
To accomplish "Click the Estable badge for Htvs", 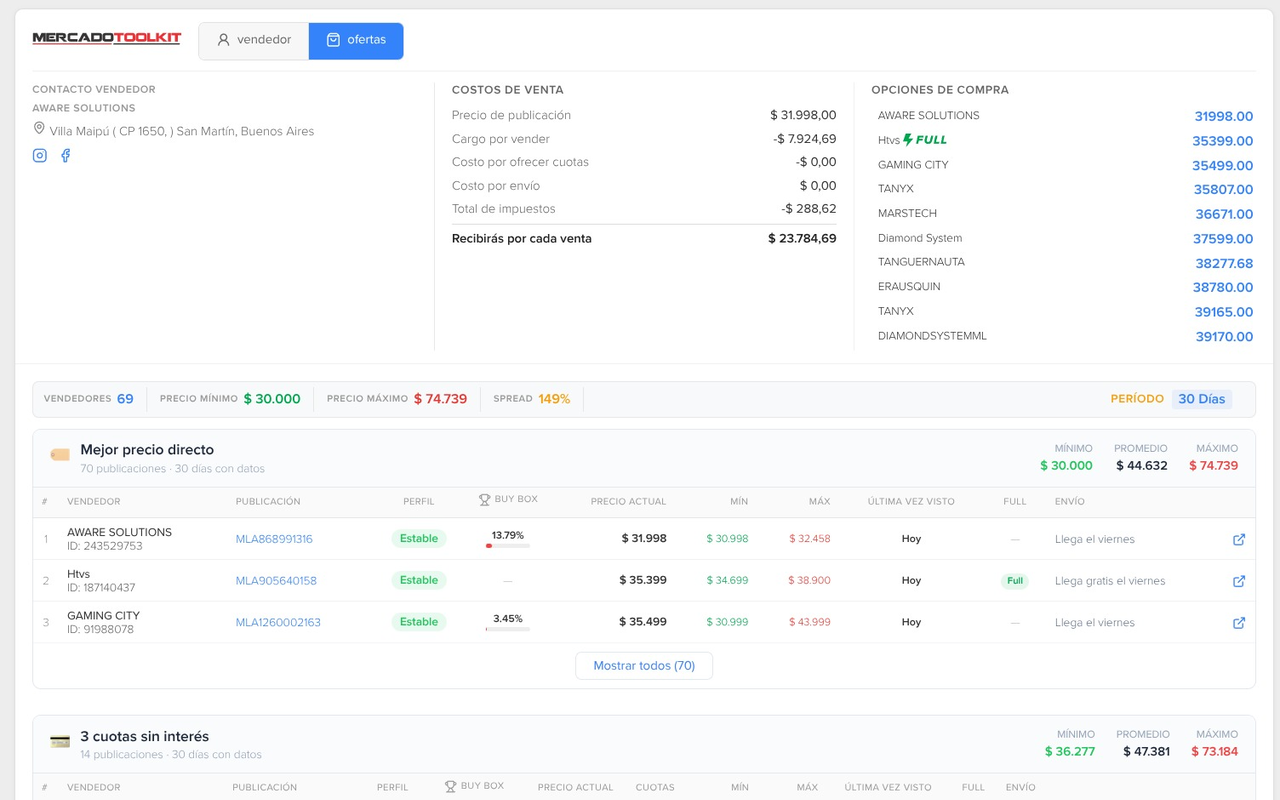I will point(419,580).
